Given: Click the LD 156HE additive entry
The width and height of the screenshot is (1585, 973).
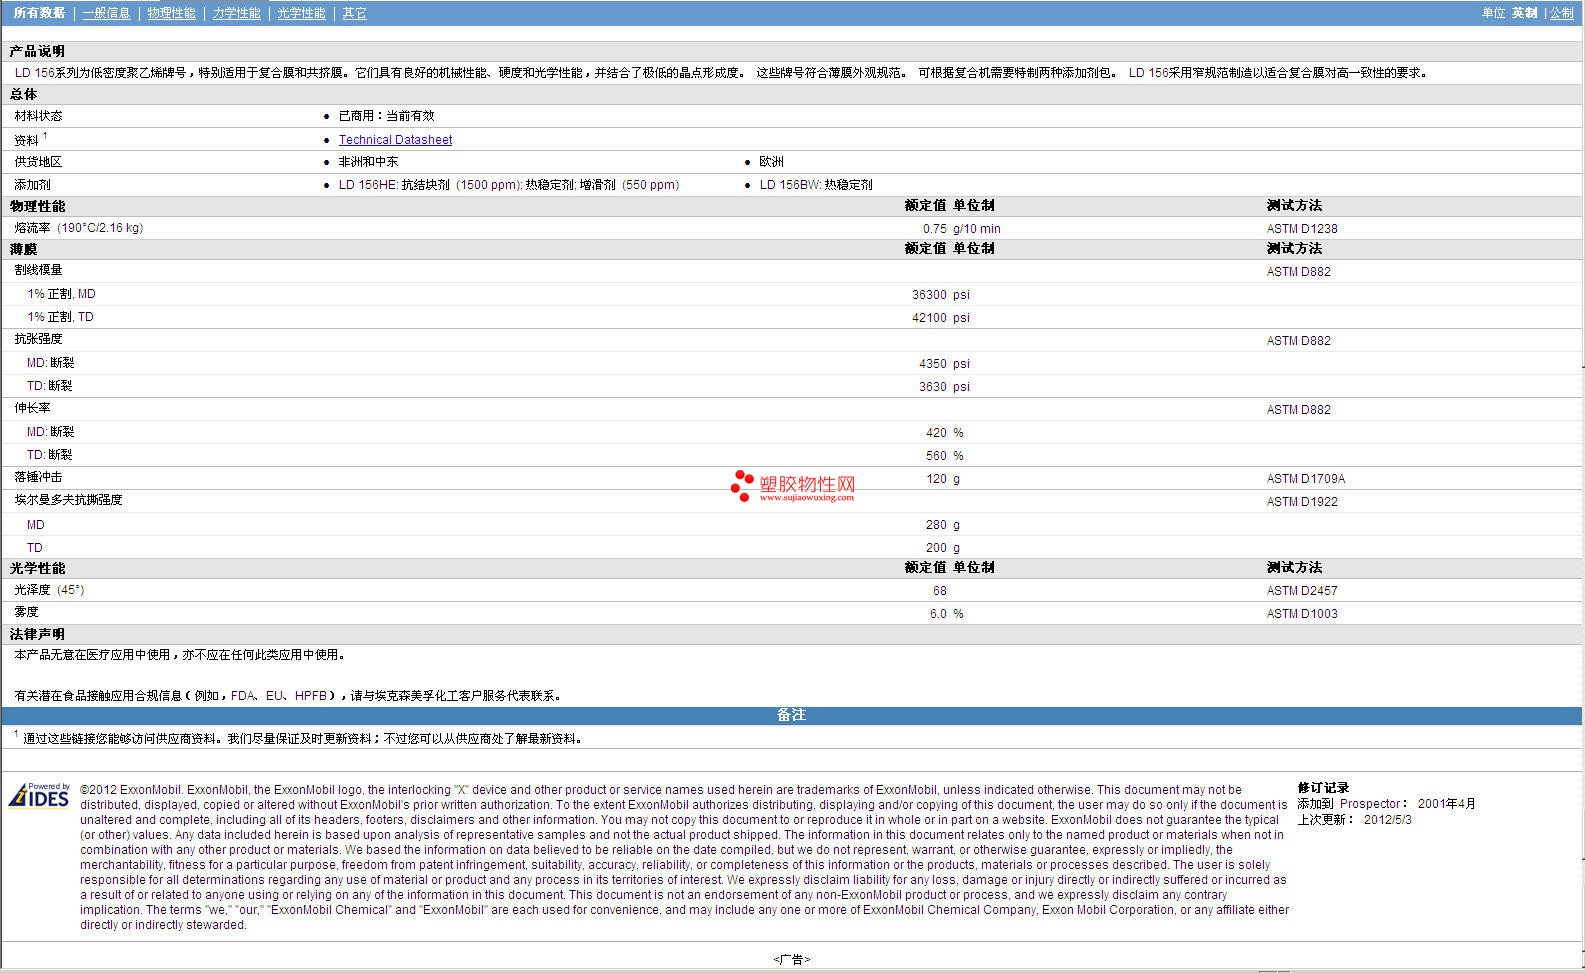Looking at the screenshot, I should tap(508, 185).
